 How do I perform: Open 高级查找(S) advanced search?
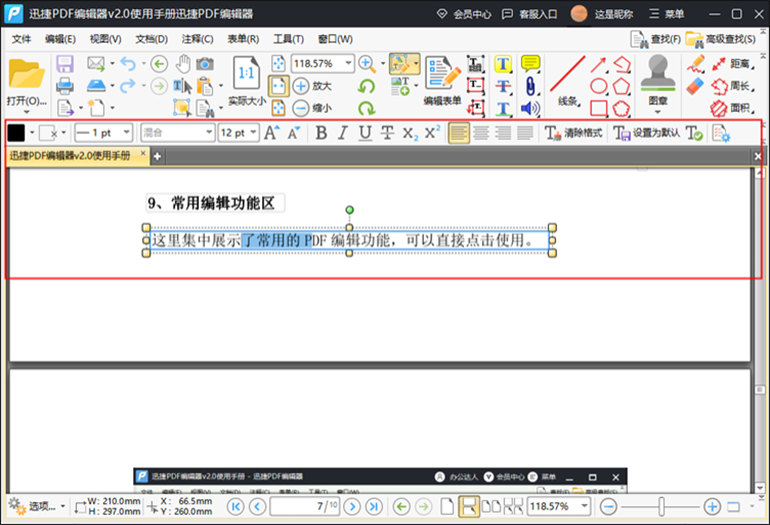tap(721, 39)
